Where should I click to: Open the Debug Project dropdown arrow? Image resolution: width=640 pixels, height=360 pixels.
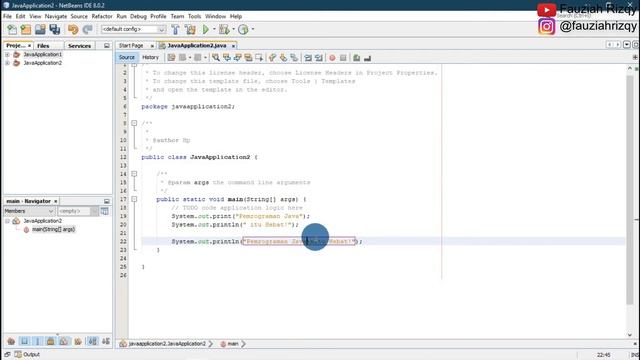233,29
